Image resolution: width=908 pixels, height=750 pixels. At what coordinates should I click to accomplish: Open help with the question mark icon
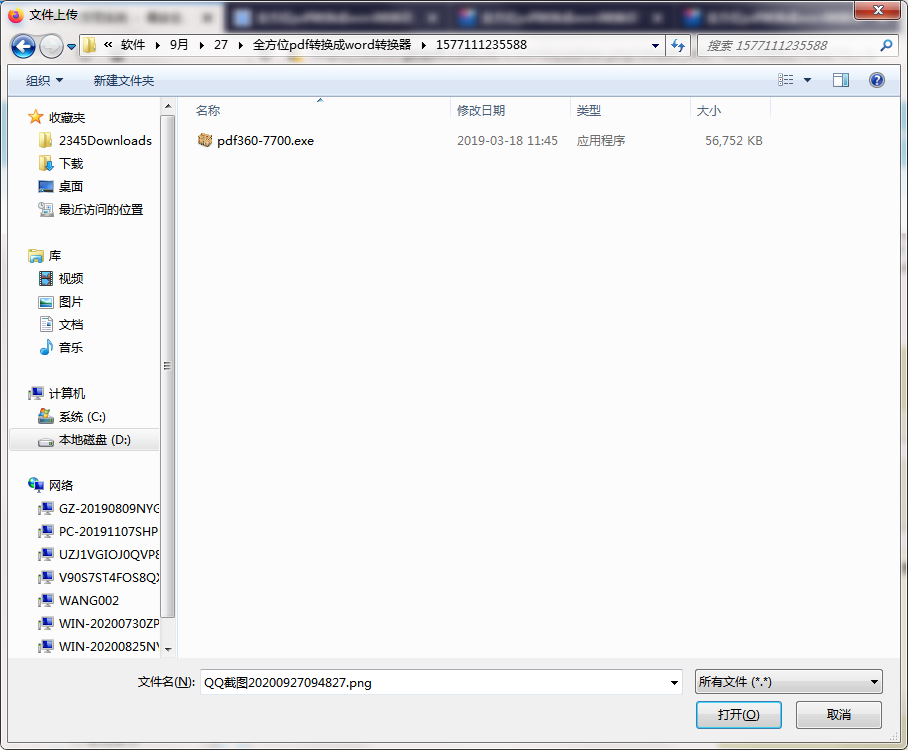tap(877, 80)
